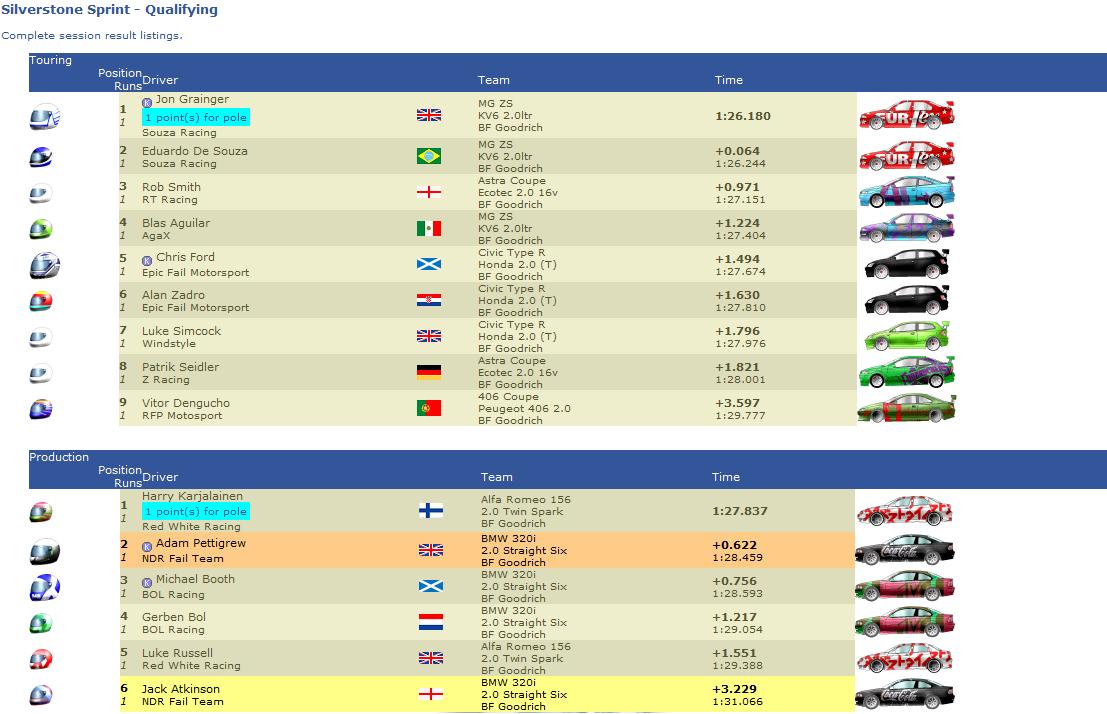Click lap time 1:31.066 for Jack Atkinson
Viewport: 1107px width, 714px height.
(738, 702)
